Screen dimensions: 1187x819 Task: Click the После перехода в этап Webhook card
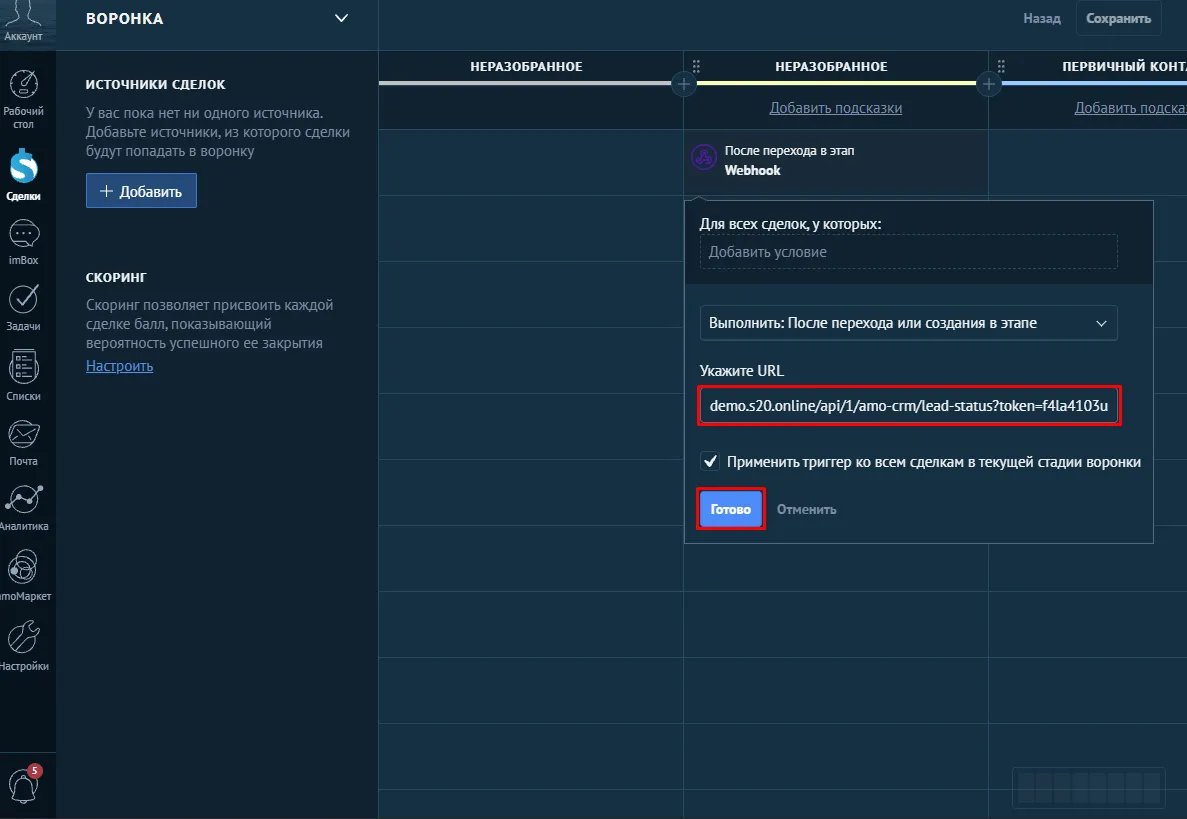pos(836,160)
